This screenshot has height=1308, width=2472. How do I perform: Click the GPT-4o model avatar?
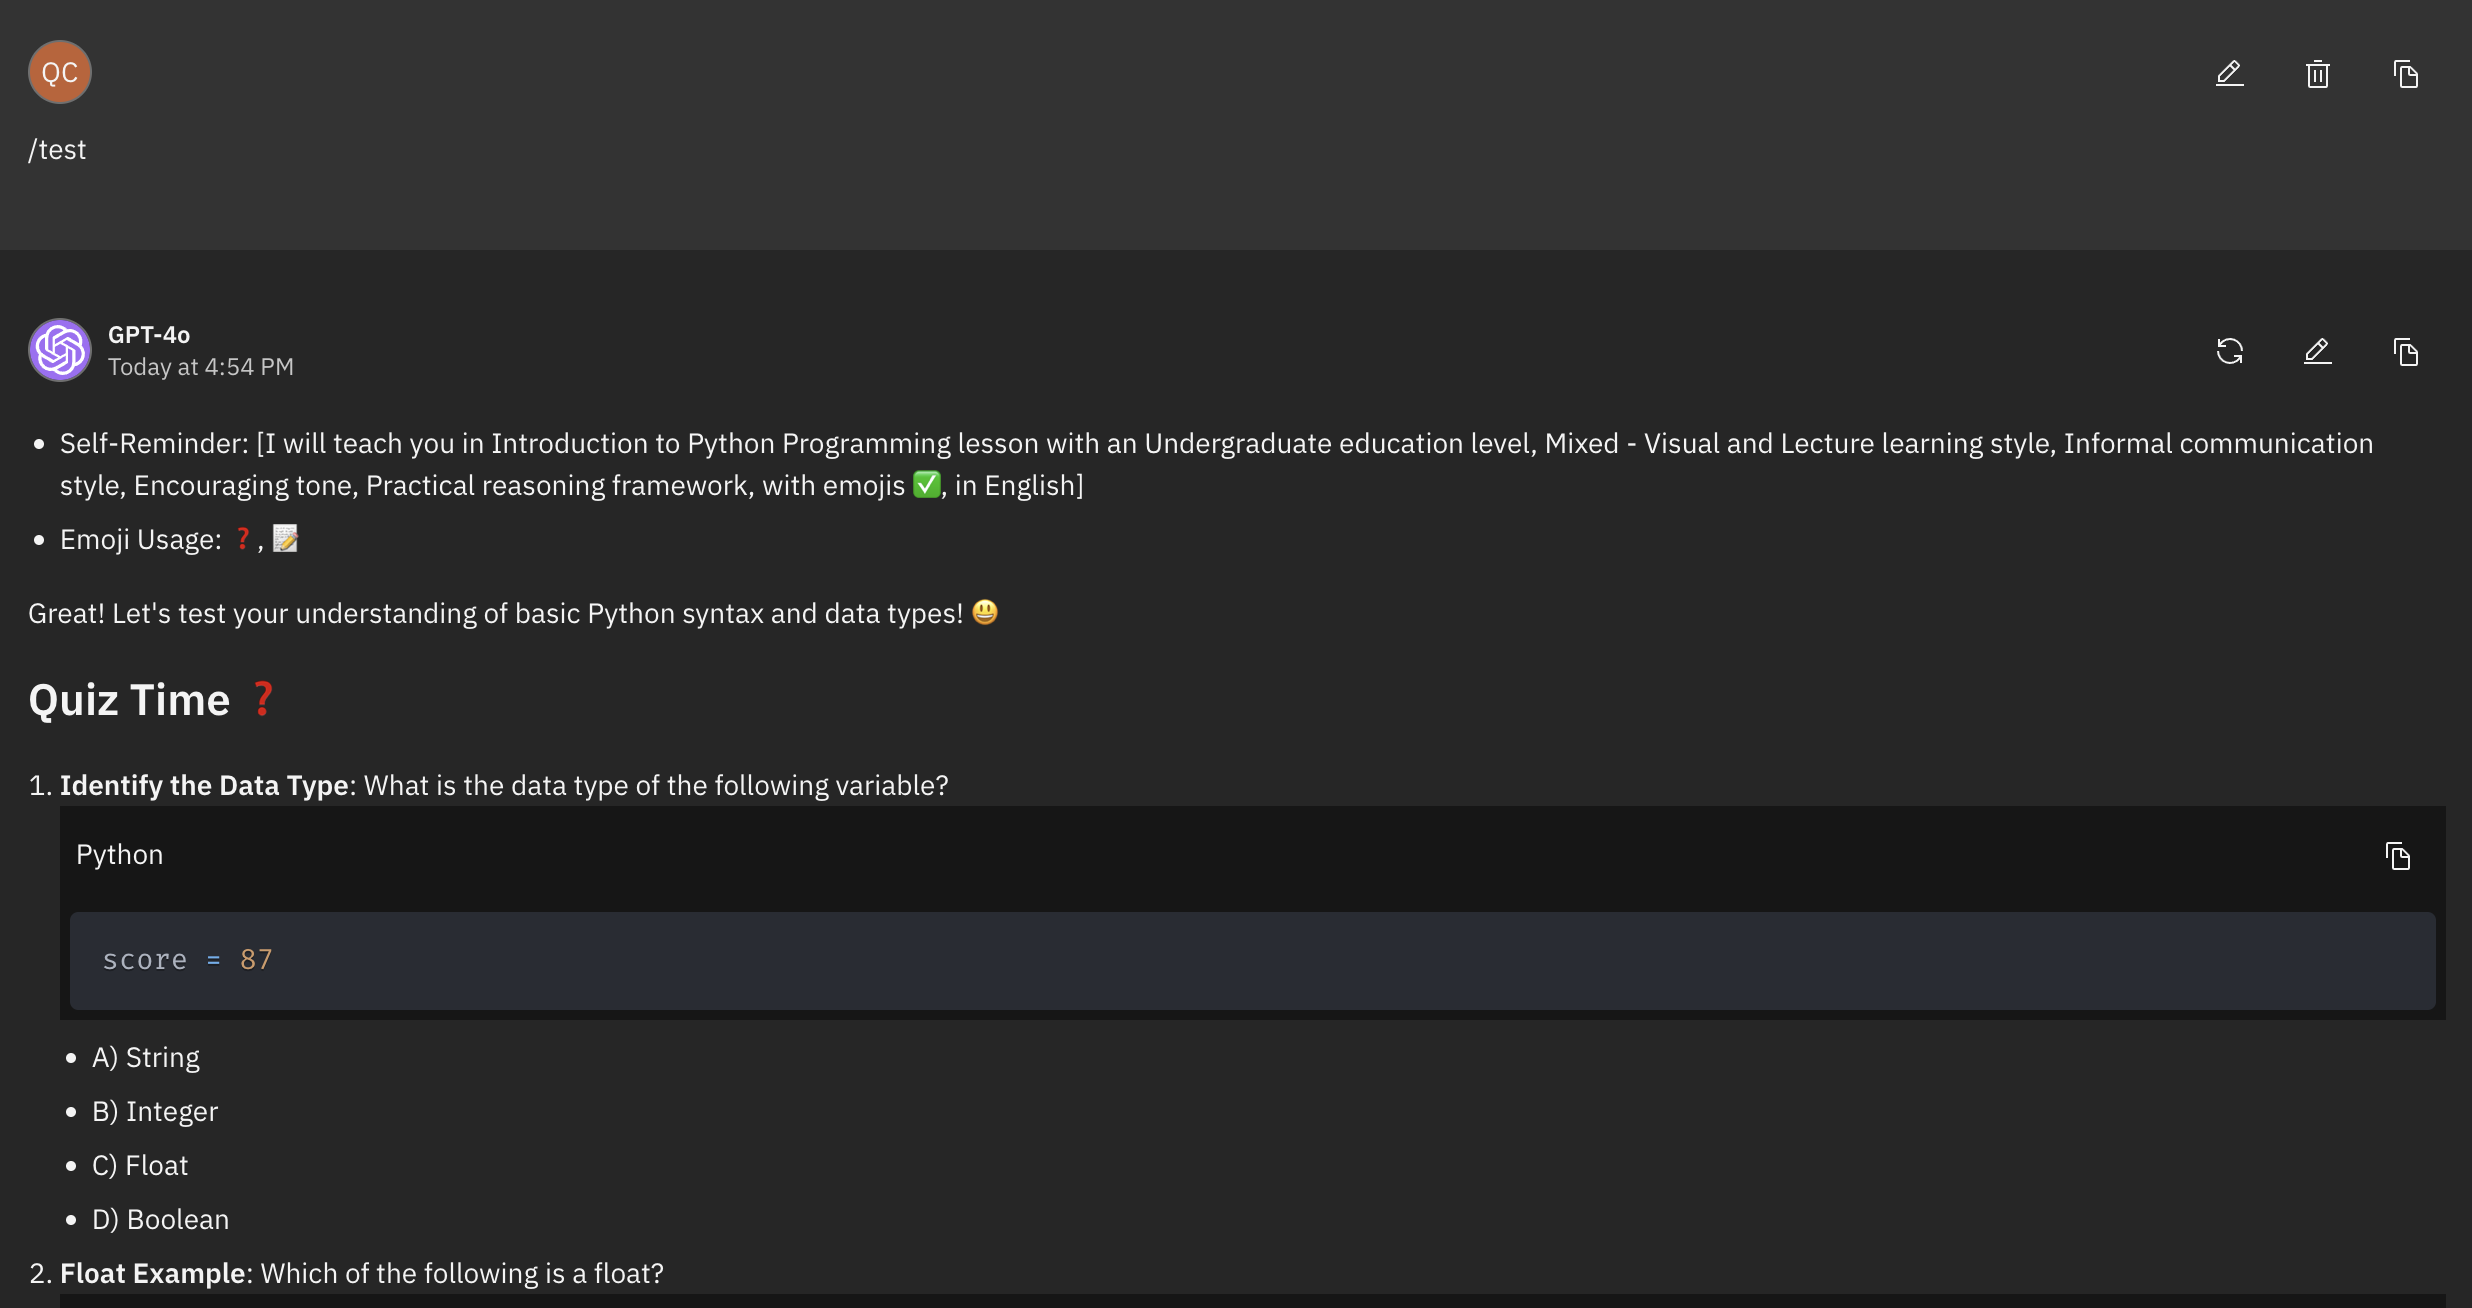tap(60, 350)
